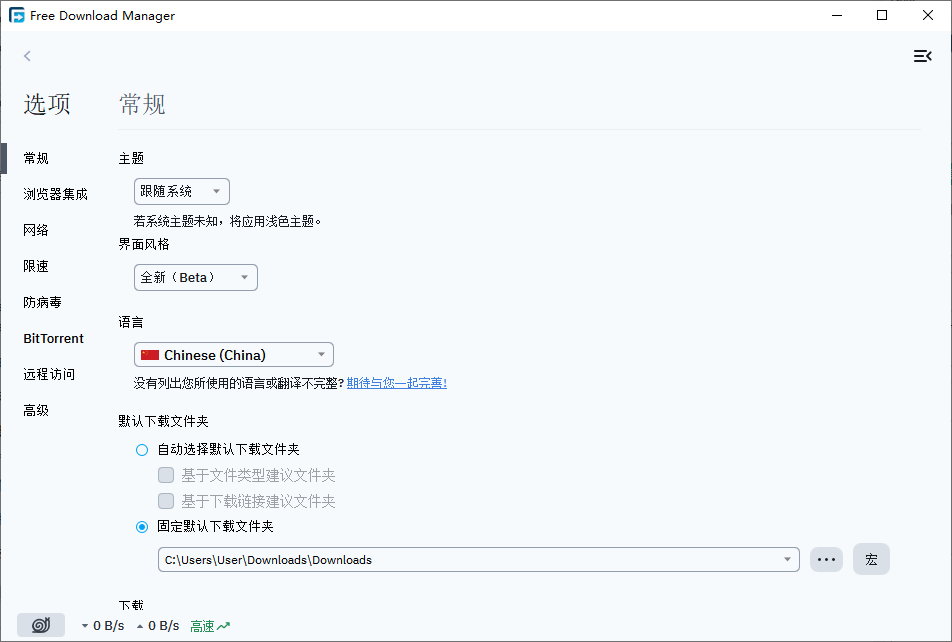Image resolution: width=952 pixels, height=642 pixels.
Task: Select the 常规 settings section
Action: 36,159
